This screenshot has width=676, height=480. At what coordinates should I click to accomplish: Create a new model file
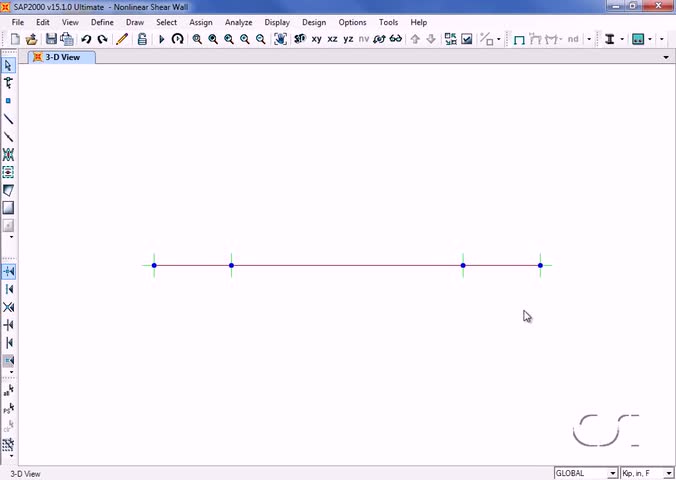(15, 39)
